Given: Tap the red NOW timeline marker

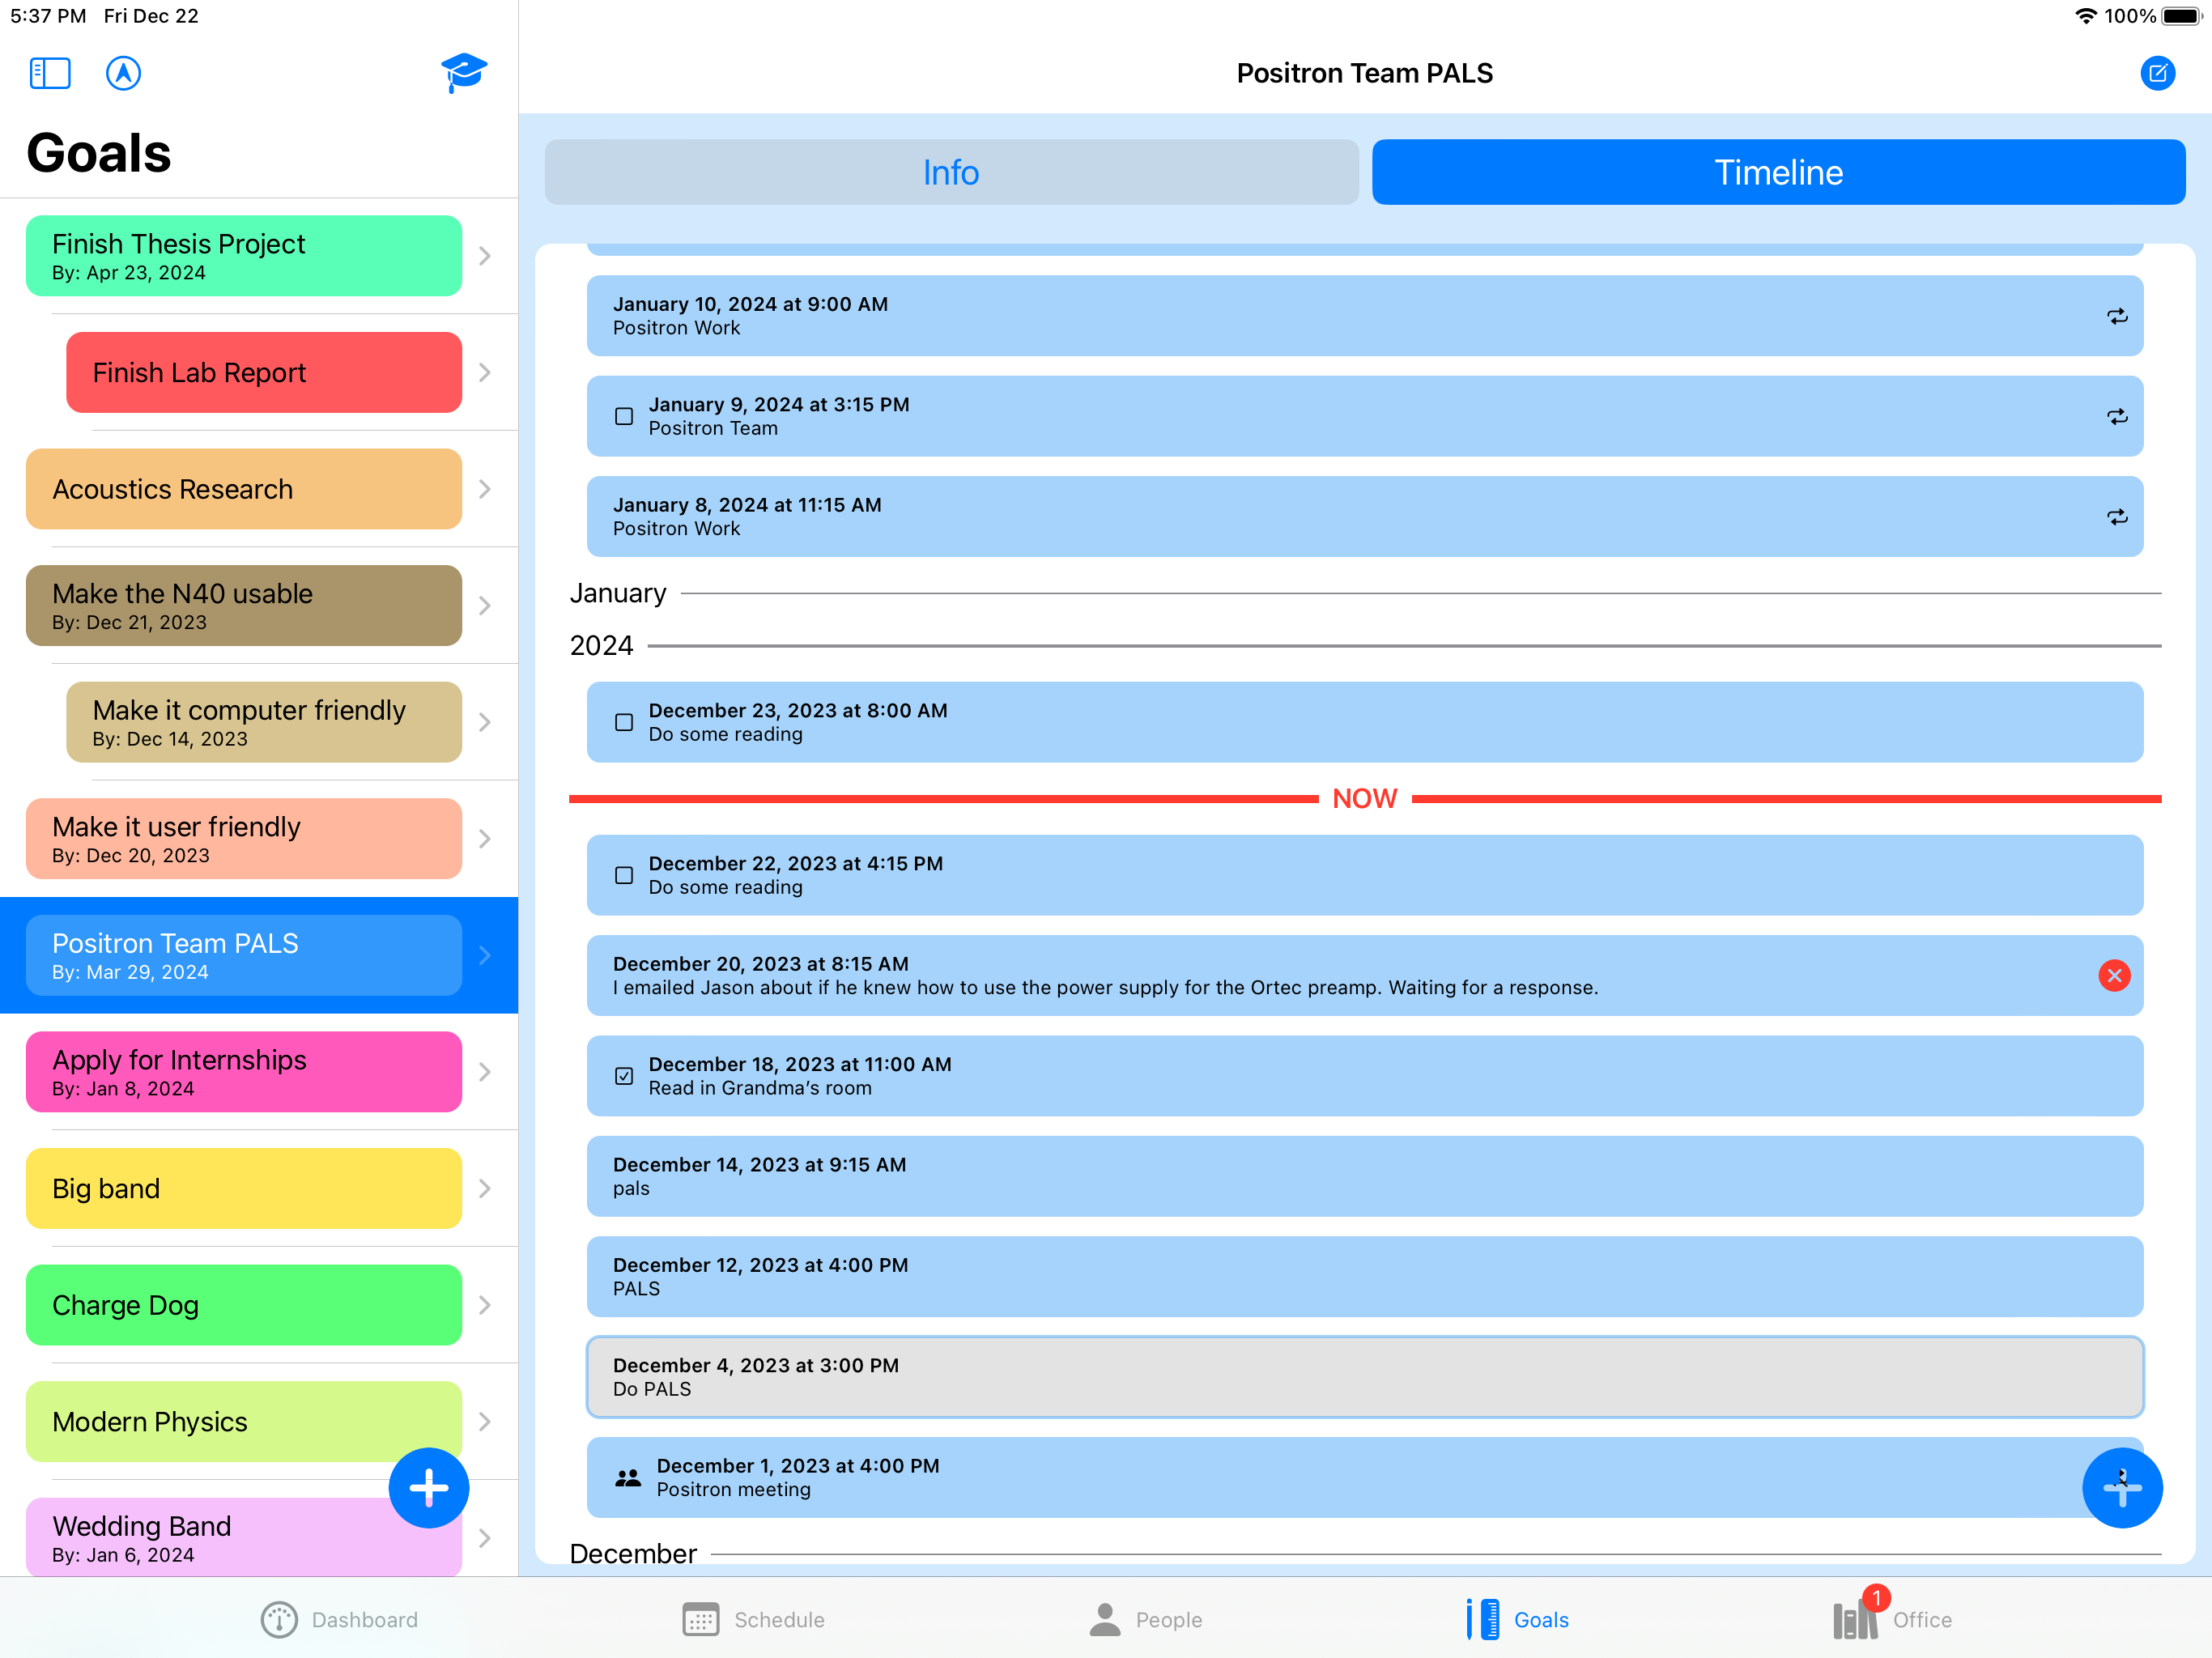Looking at the screenshot, I should point(1364,798).
